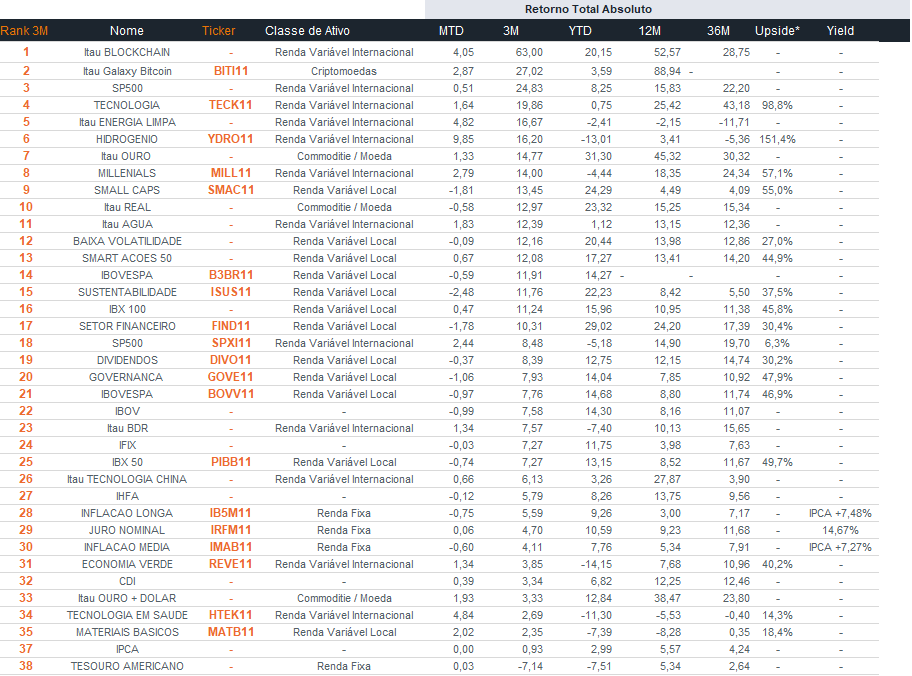
Task: Select the IB5M11 ticker
Action: coord(231,513)
